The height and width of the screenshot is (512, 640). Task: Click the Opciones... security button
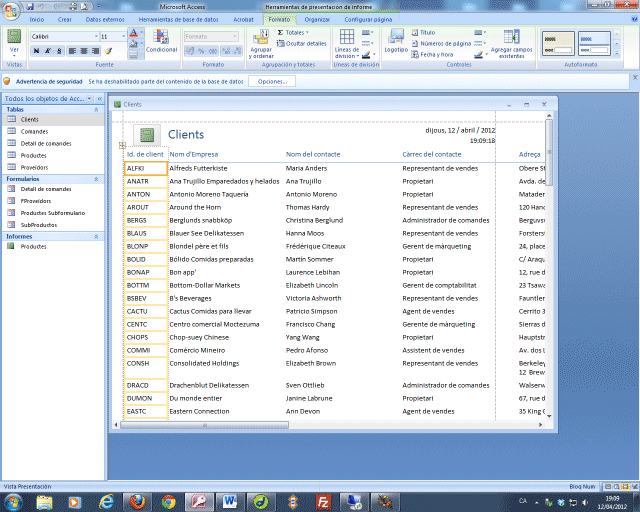tap(272, 81)
